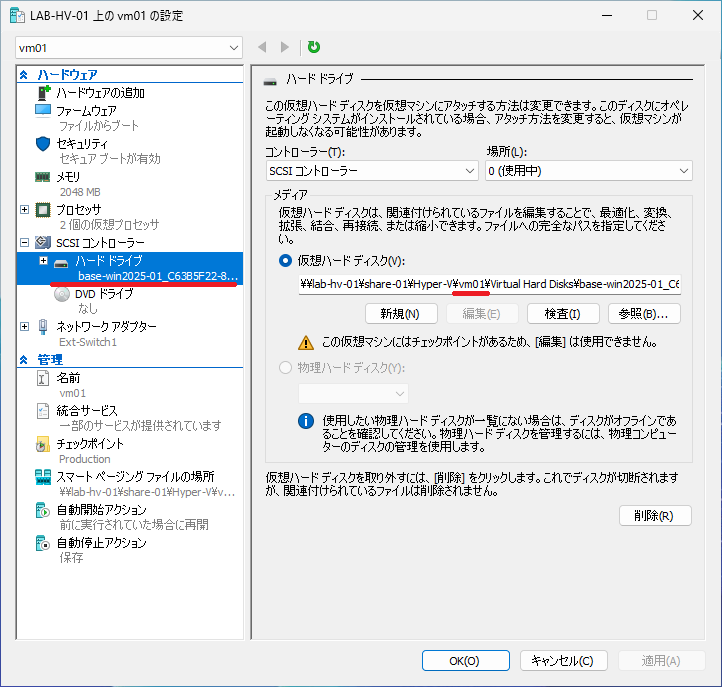Click the hard drive icon in panel header
This screenshot has width=722, height=687.
(270, 82)
